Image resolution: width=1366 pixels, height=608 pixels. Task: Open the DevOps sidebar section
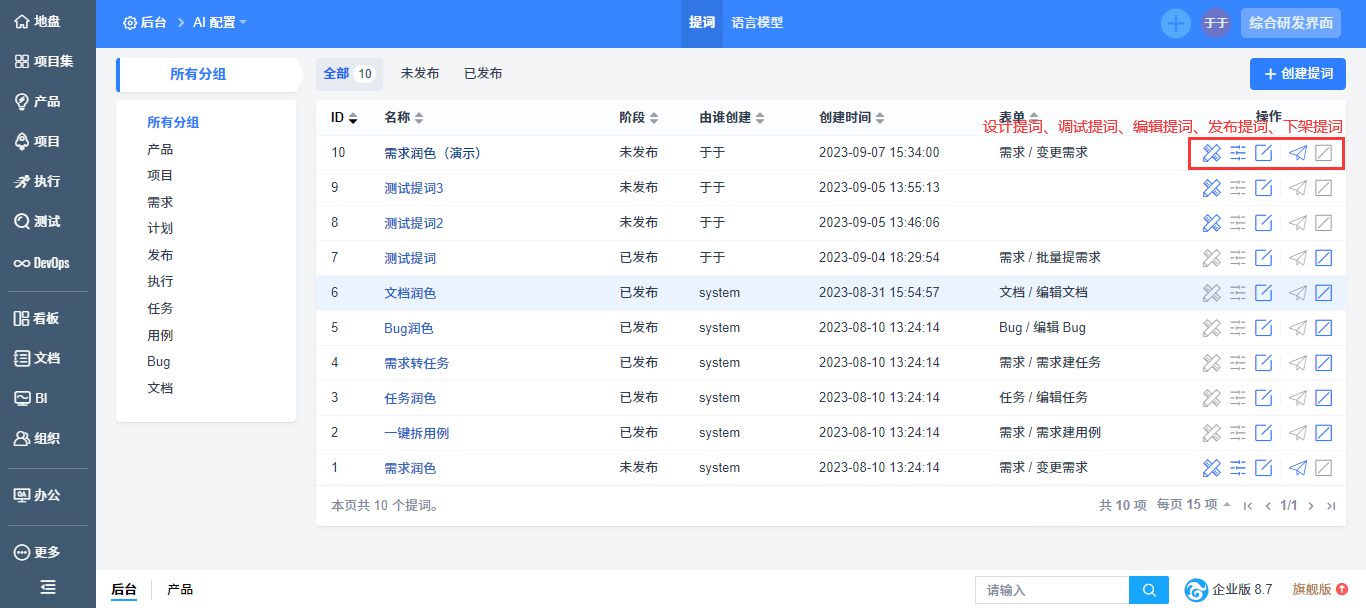click(x=42, y=263)
